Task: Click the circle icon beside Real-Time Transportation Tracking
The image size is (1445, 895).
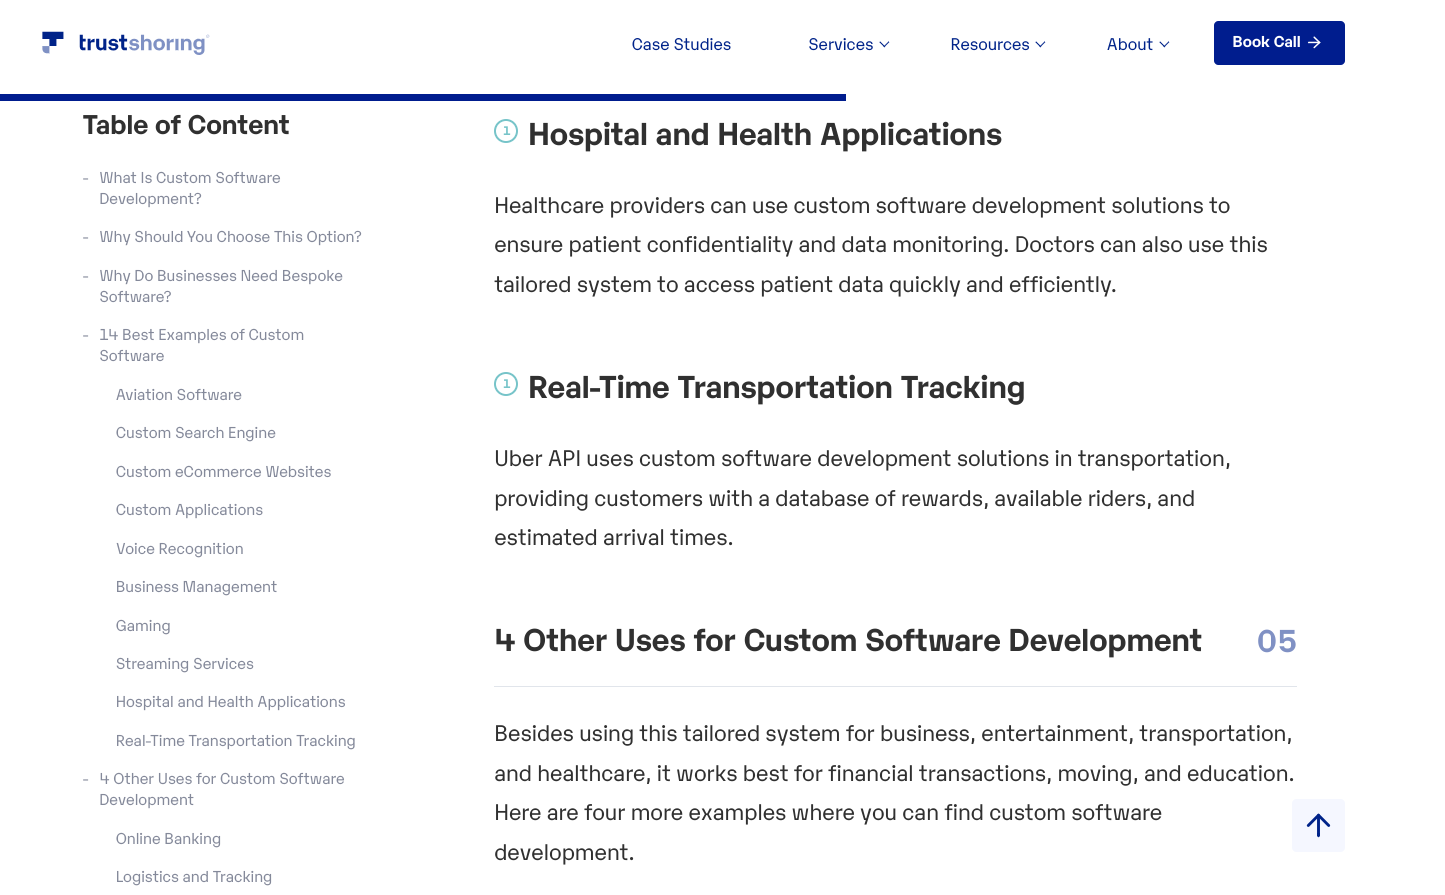Action: 506,384
